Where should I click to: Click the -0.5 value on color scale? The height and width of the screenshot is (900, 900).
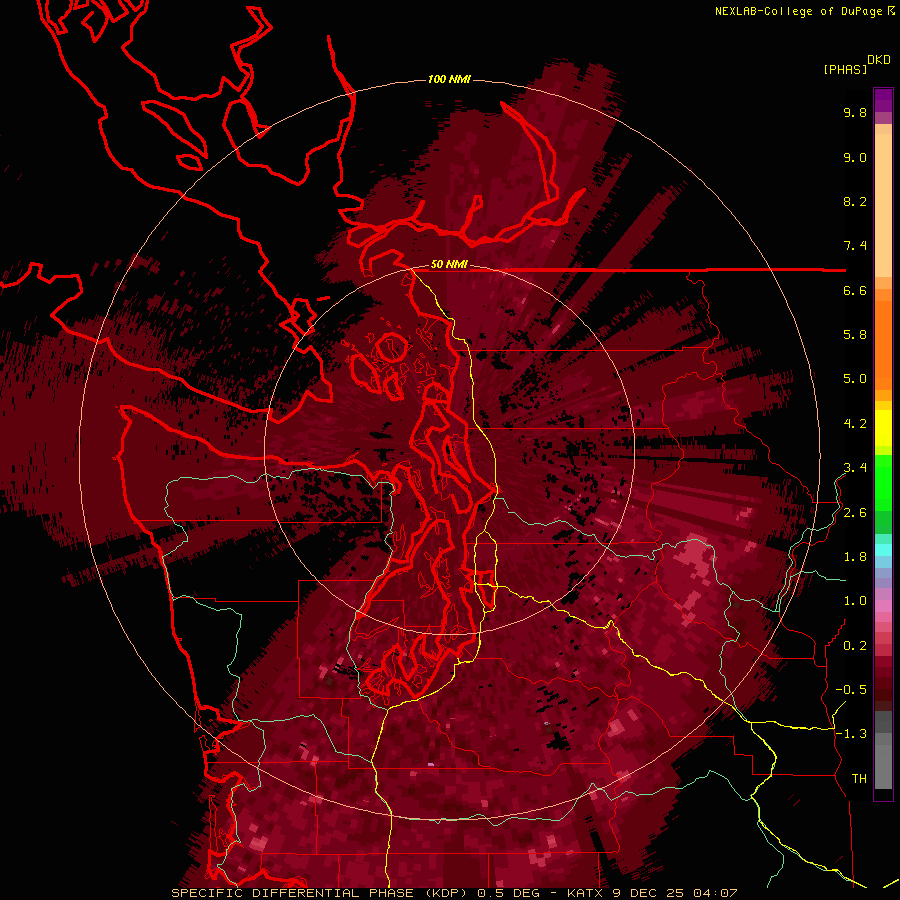851,690
